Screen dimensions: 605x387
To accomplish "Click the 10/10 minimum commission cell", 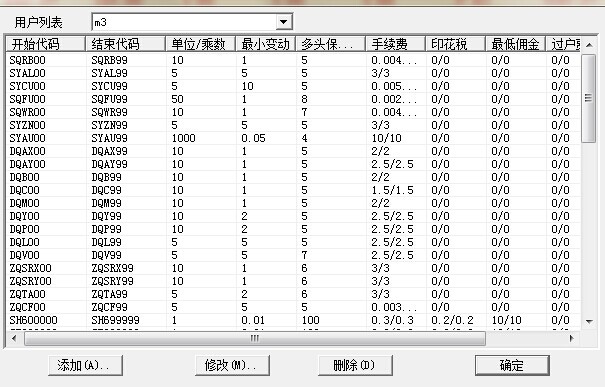I will (x=506, y=320).
